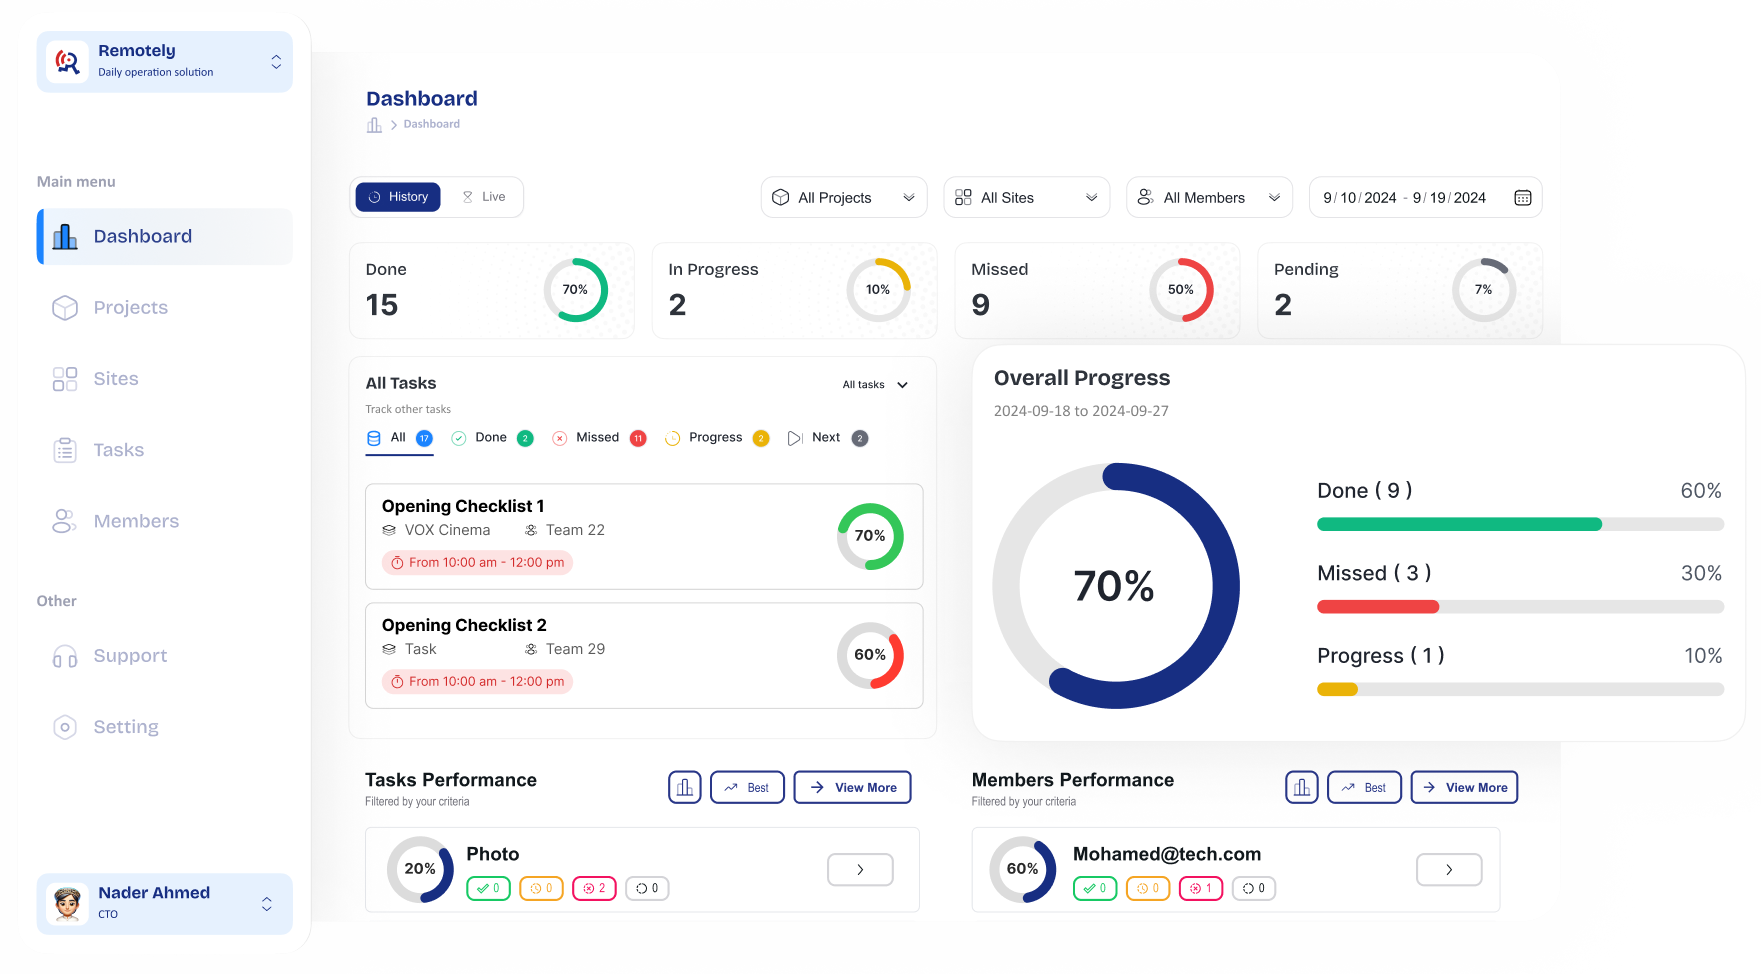This screenshot has height=974, width=1761.
Task: Click Nader Ahmed avatar
Action: (67, 905)
